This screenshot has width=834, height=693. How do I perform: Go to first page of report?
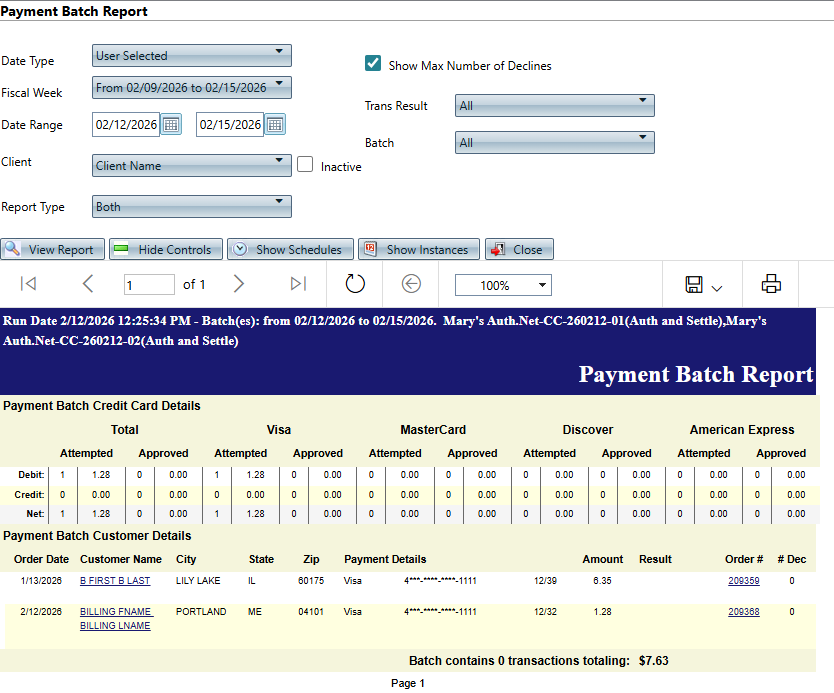pos(28,284)
